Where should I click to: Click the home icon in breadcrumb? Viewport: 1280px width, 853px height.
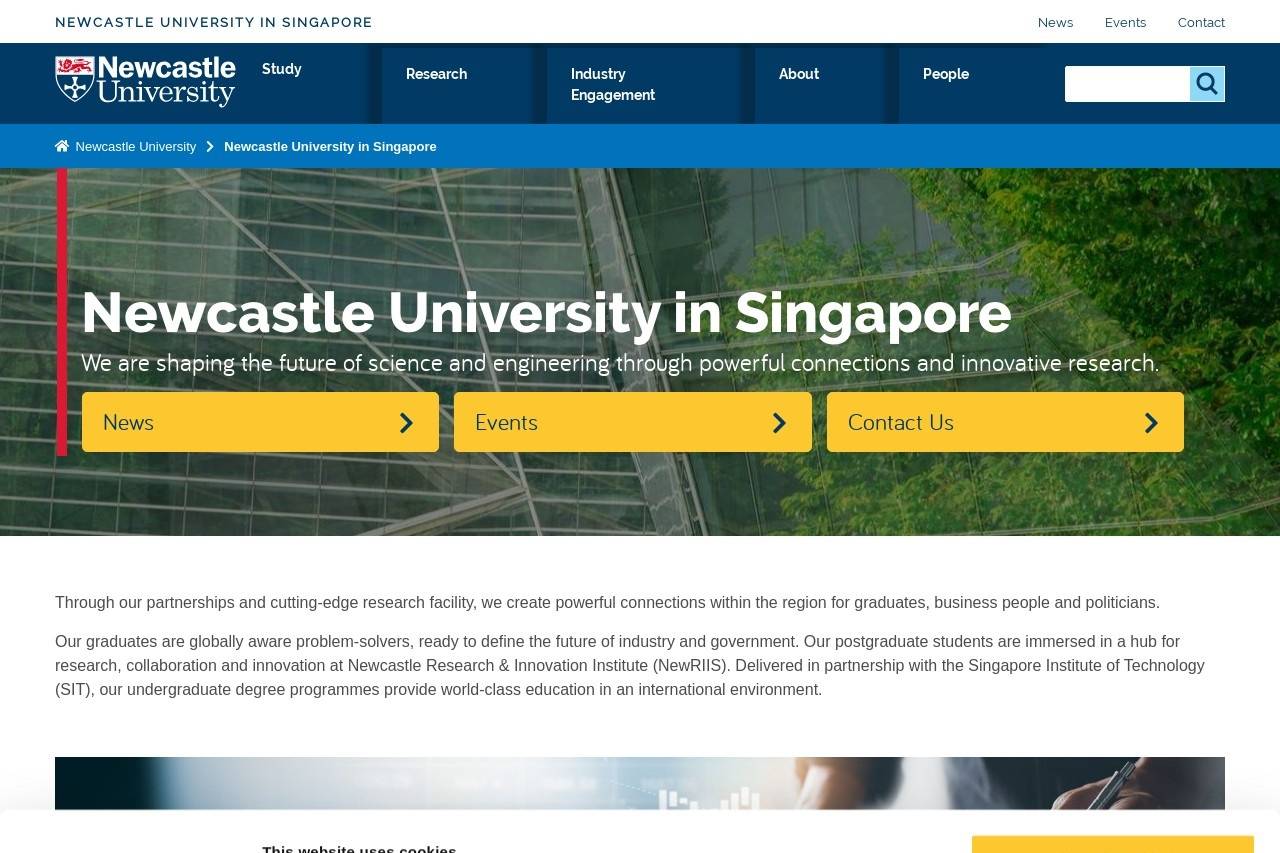pos(62,146)
